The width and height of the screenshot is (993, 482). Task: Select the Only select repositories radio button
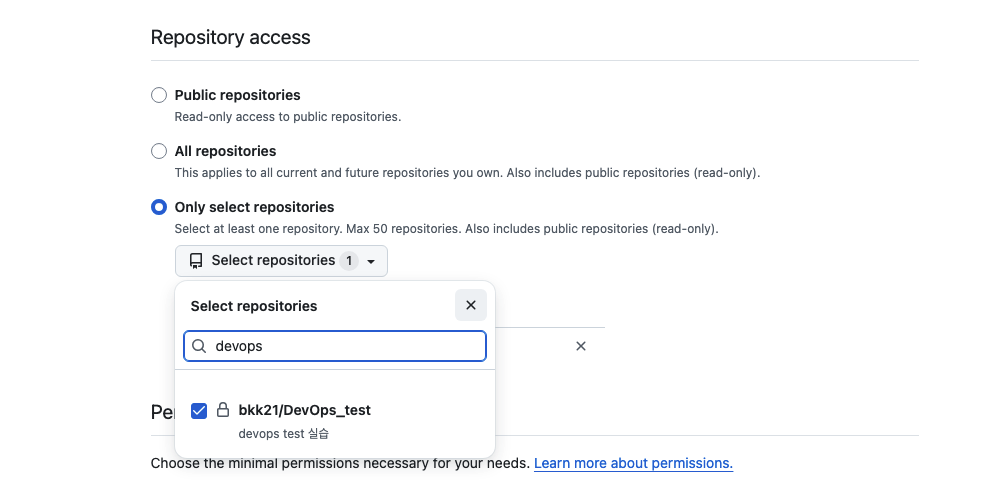[159, 207]
